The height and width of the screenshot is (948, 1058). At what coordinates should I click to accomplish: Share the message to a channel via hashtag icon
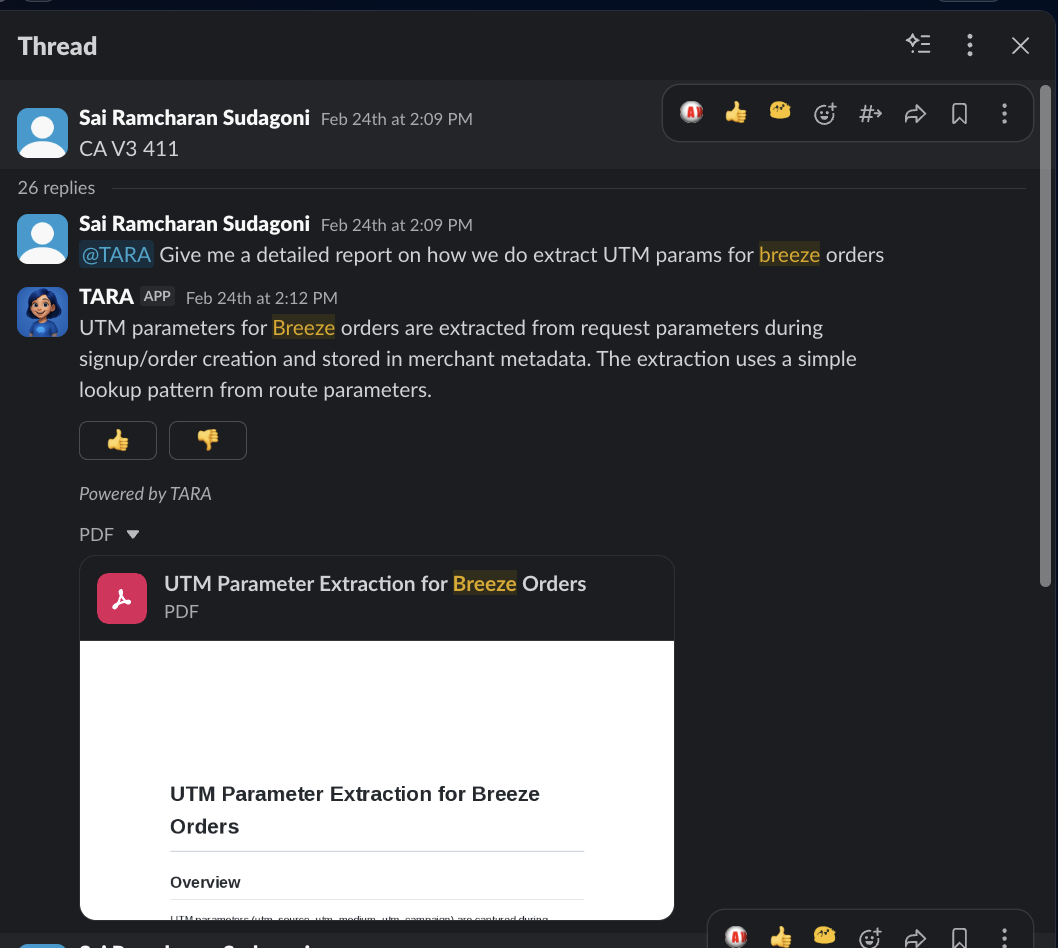pos(869,113)
